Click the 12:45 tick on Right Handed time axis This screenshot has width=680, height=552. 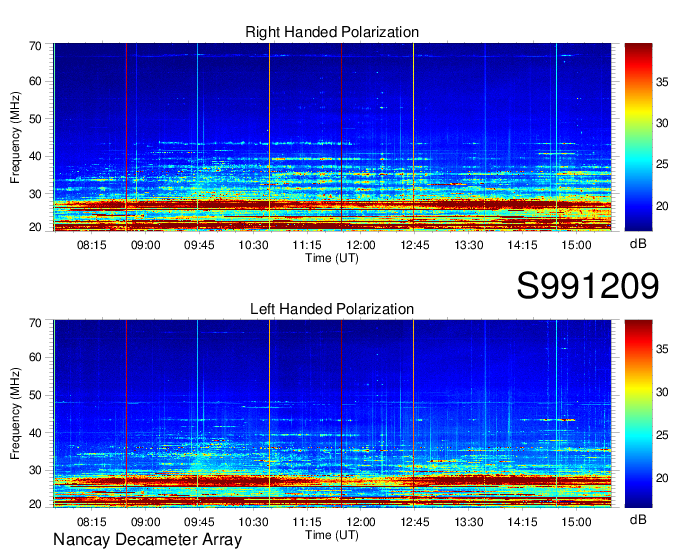click(415, 245)
